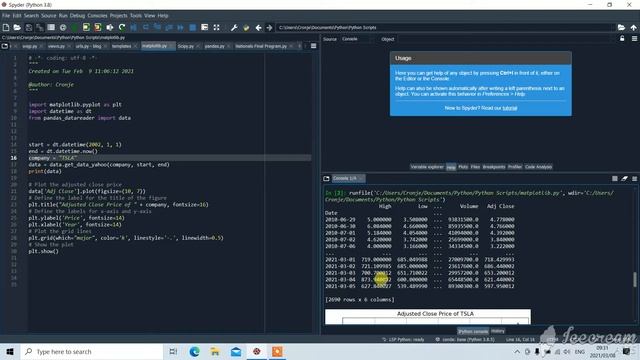Run the selection or current line
Viewport: 640px width, 360px height.
110,27
